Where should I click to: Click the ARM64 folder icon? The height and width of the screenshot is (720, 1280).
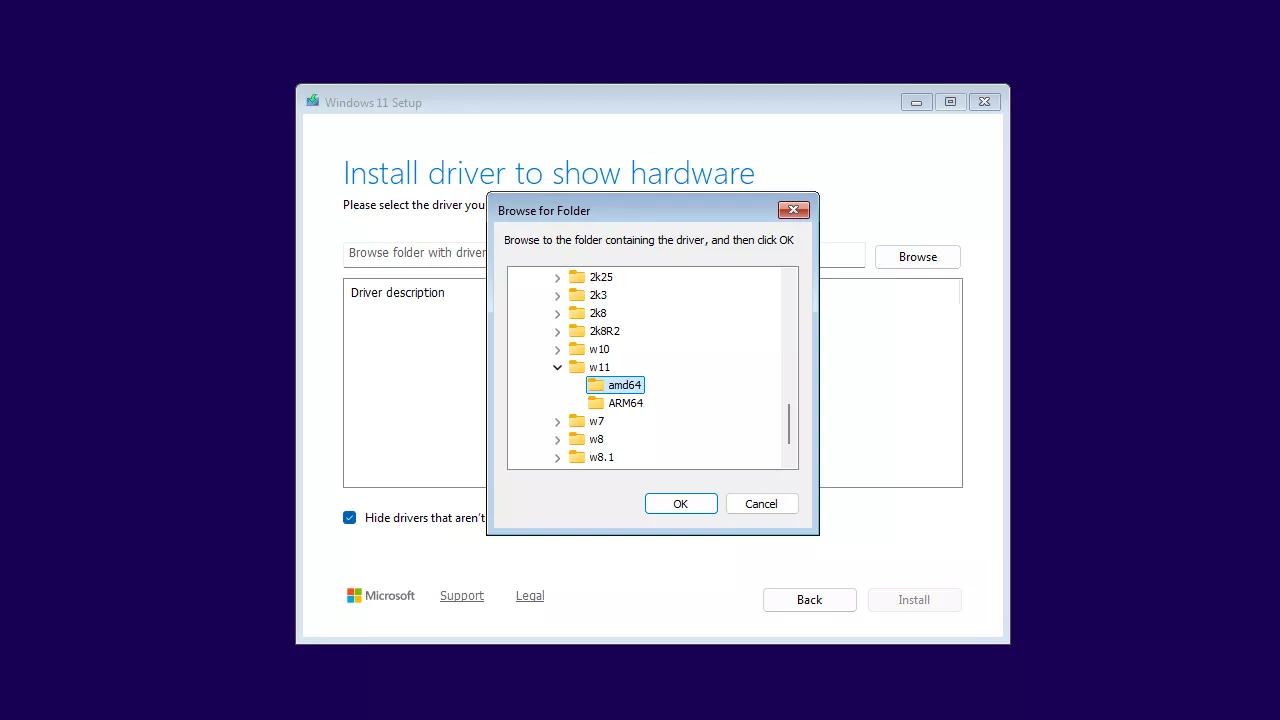(596, 403)
